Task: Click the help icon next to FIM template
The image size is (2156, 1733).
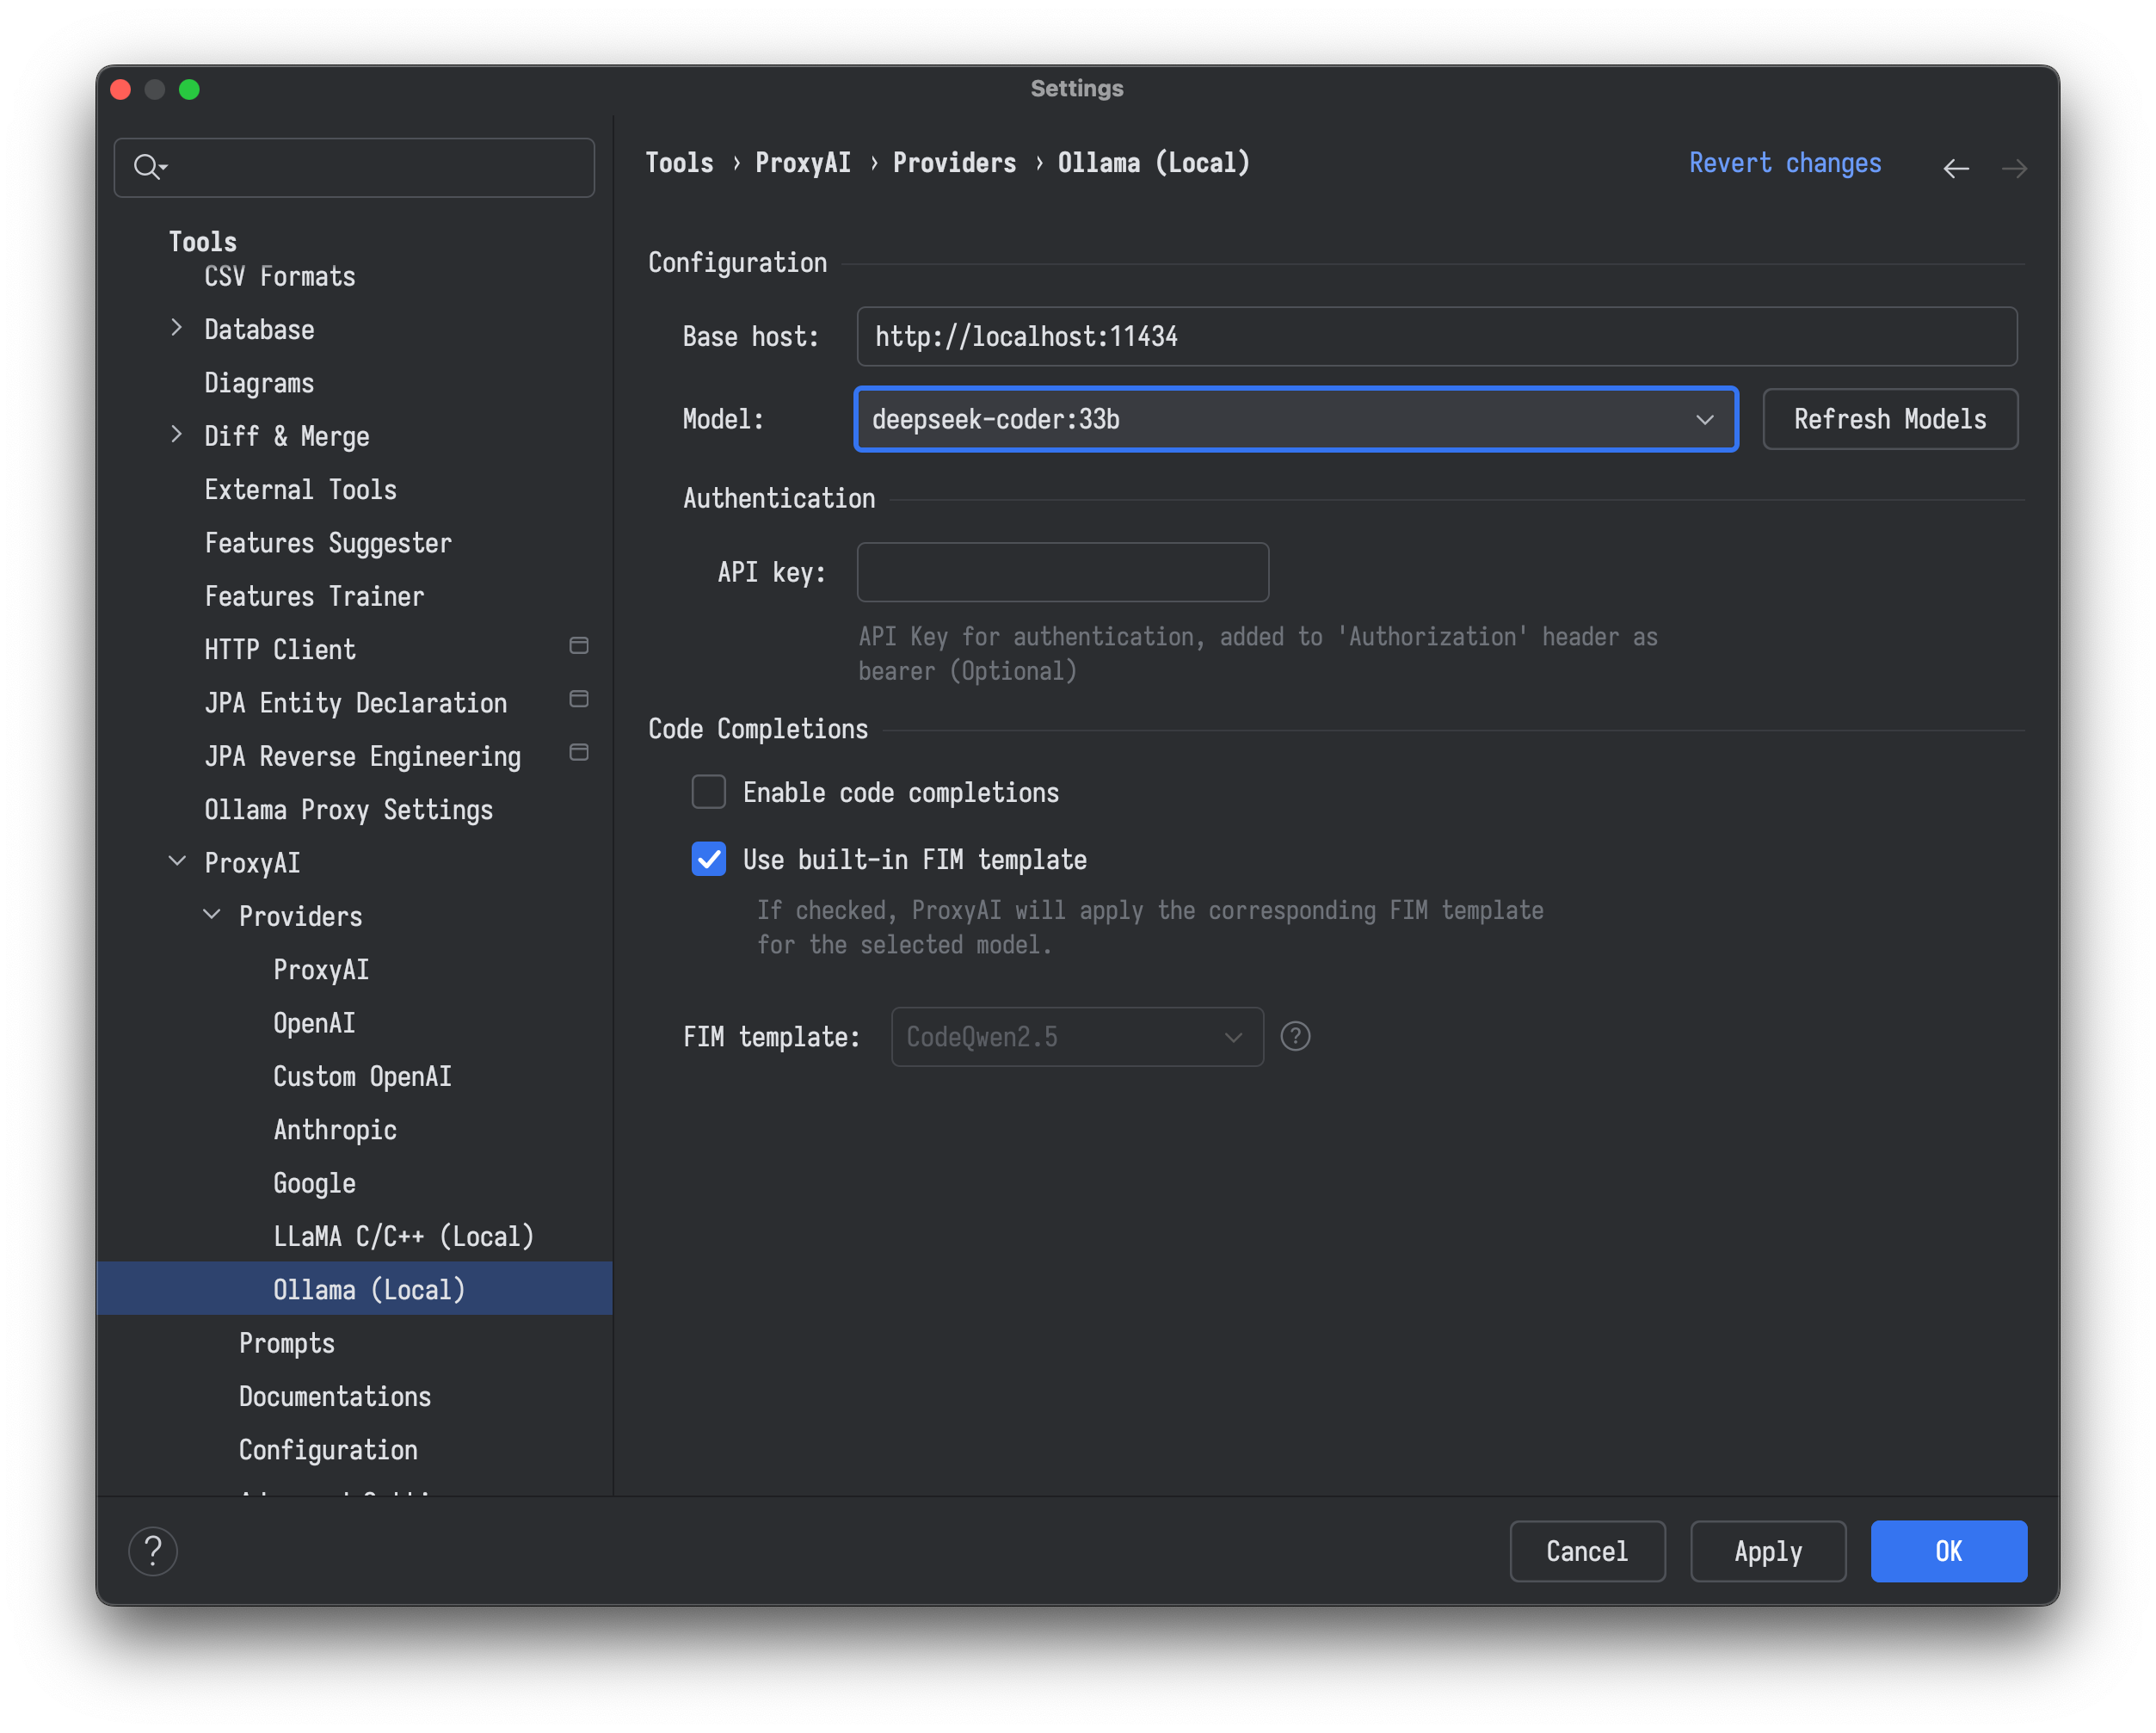Action: click(x=1295, y=1037)
